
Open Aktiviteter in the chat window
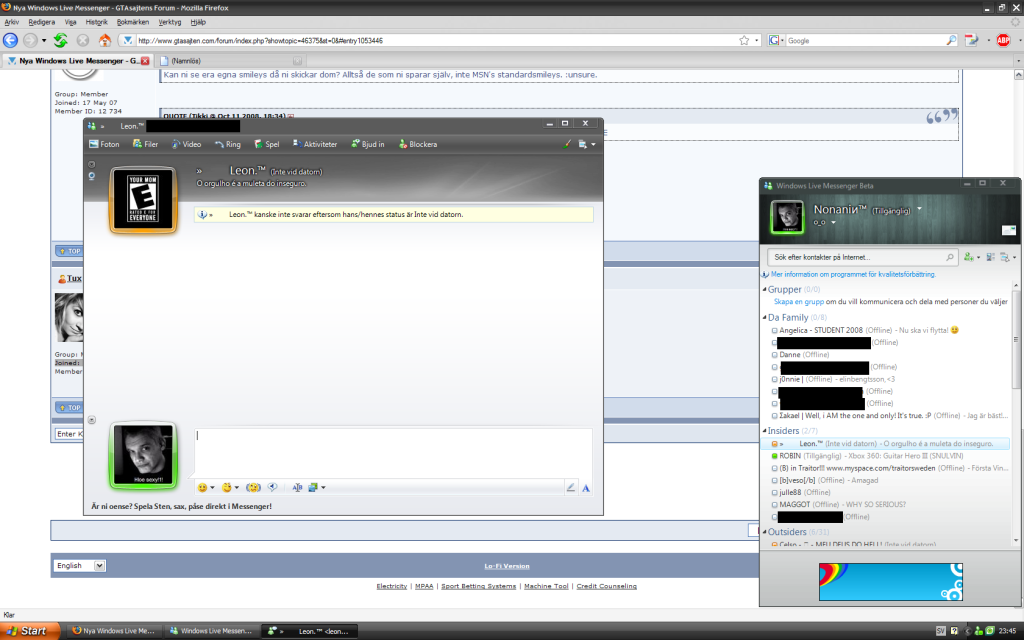tap(315, 144)
